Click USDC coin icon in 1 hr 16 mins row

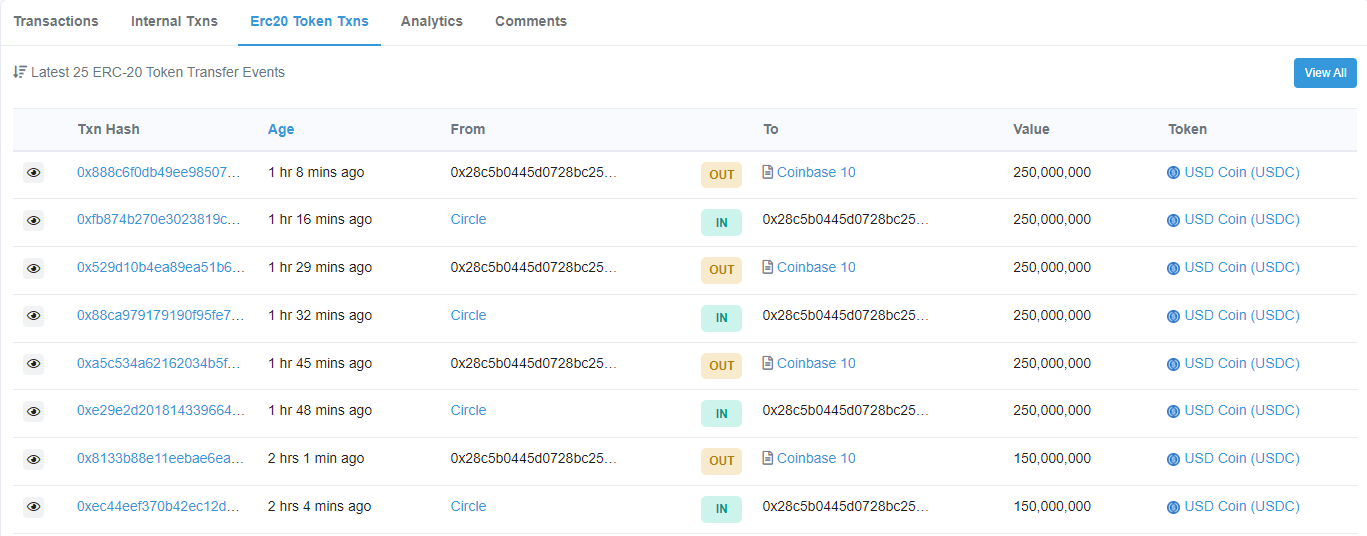[x=1174, y=220]
